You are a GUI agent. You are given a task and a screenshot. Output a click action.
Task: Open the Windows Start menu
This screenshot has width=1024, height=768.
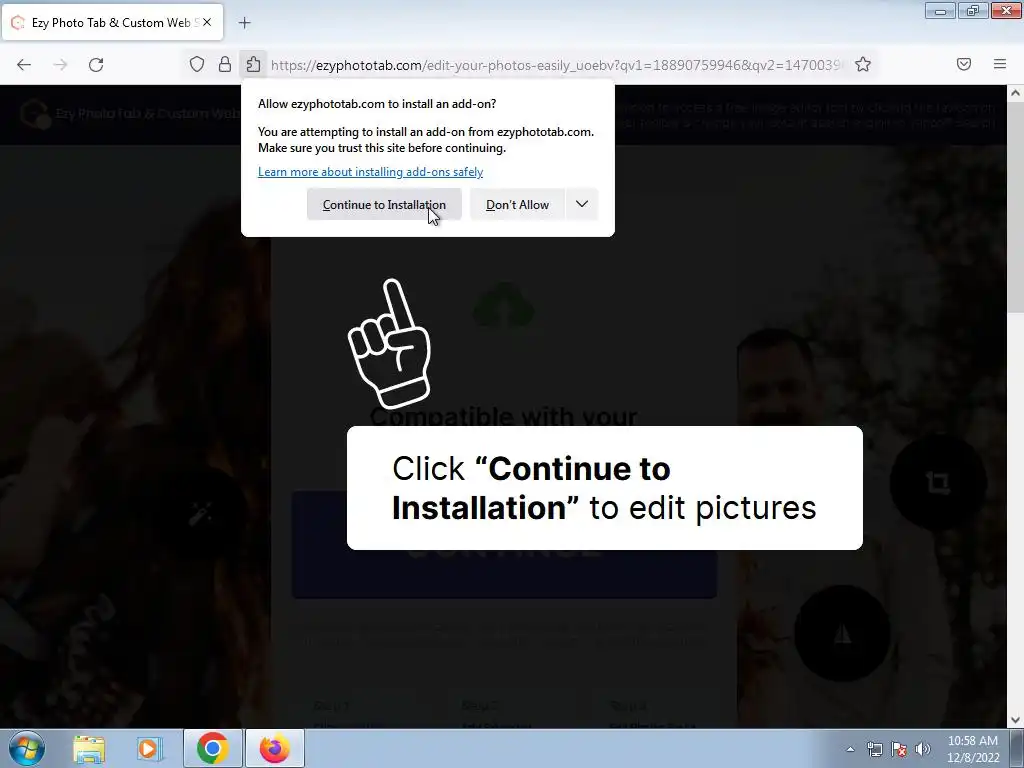(x=27, y=748)
